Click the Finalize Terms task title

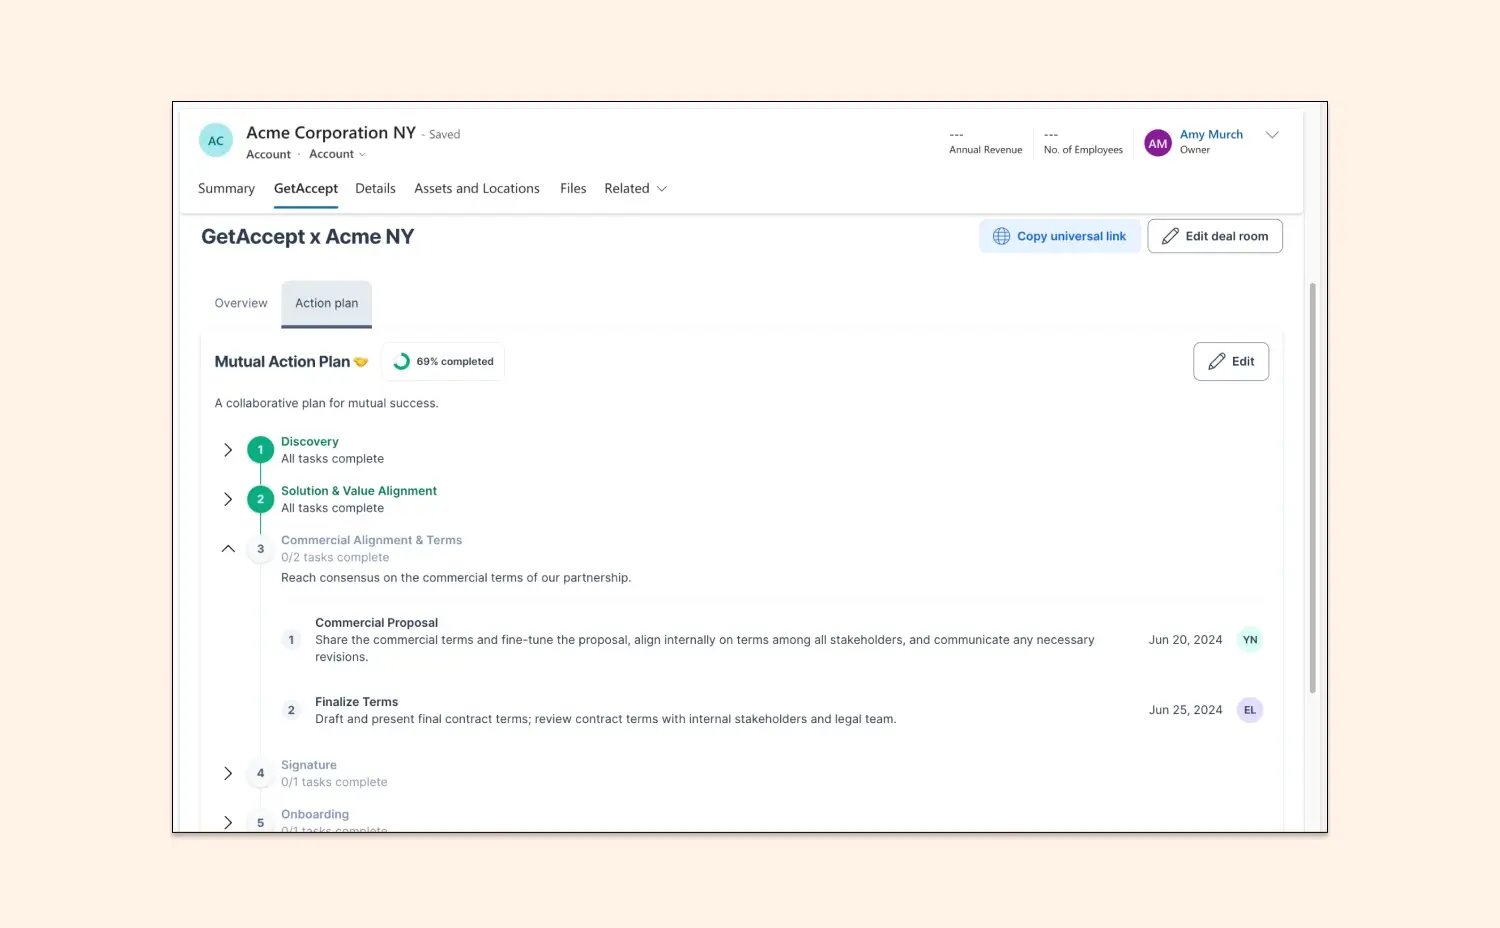point(356,702)
